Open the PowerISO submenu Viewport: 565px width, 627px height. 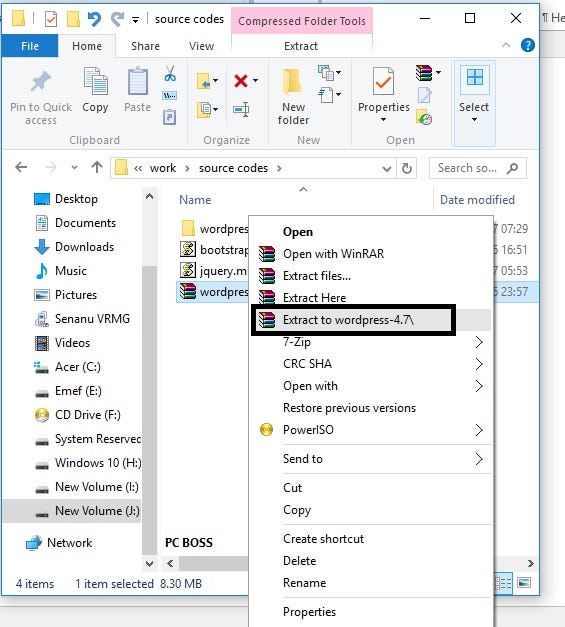[370, 430]
